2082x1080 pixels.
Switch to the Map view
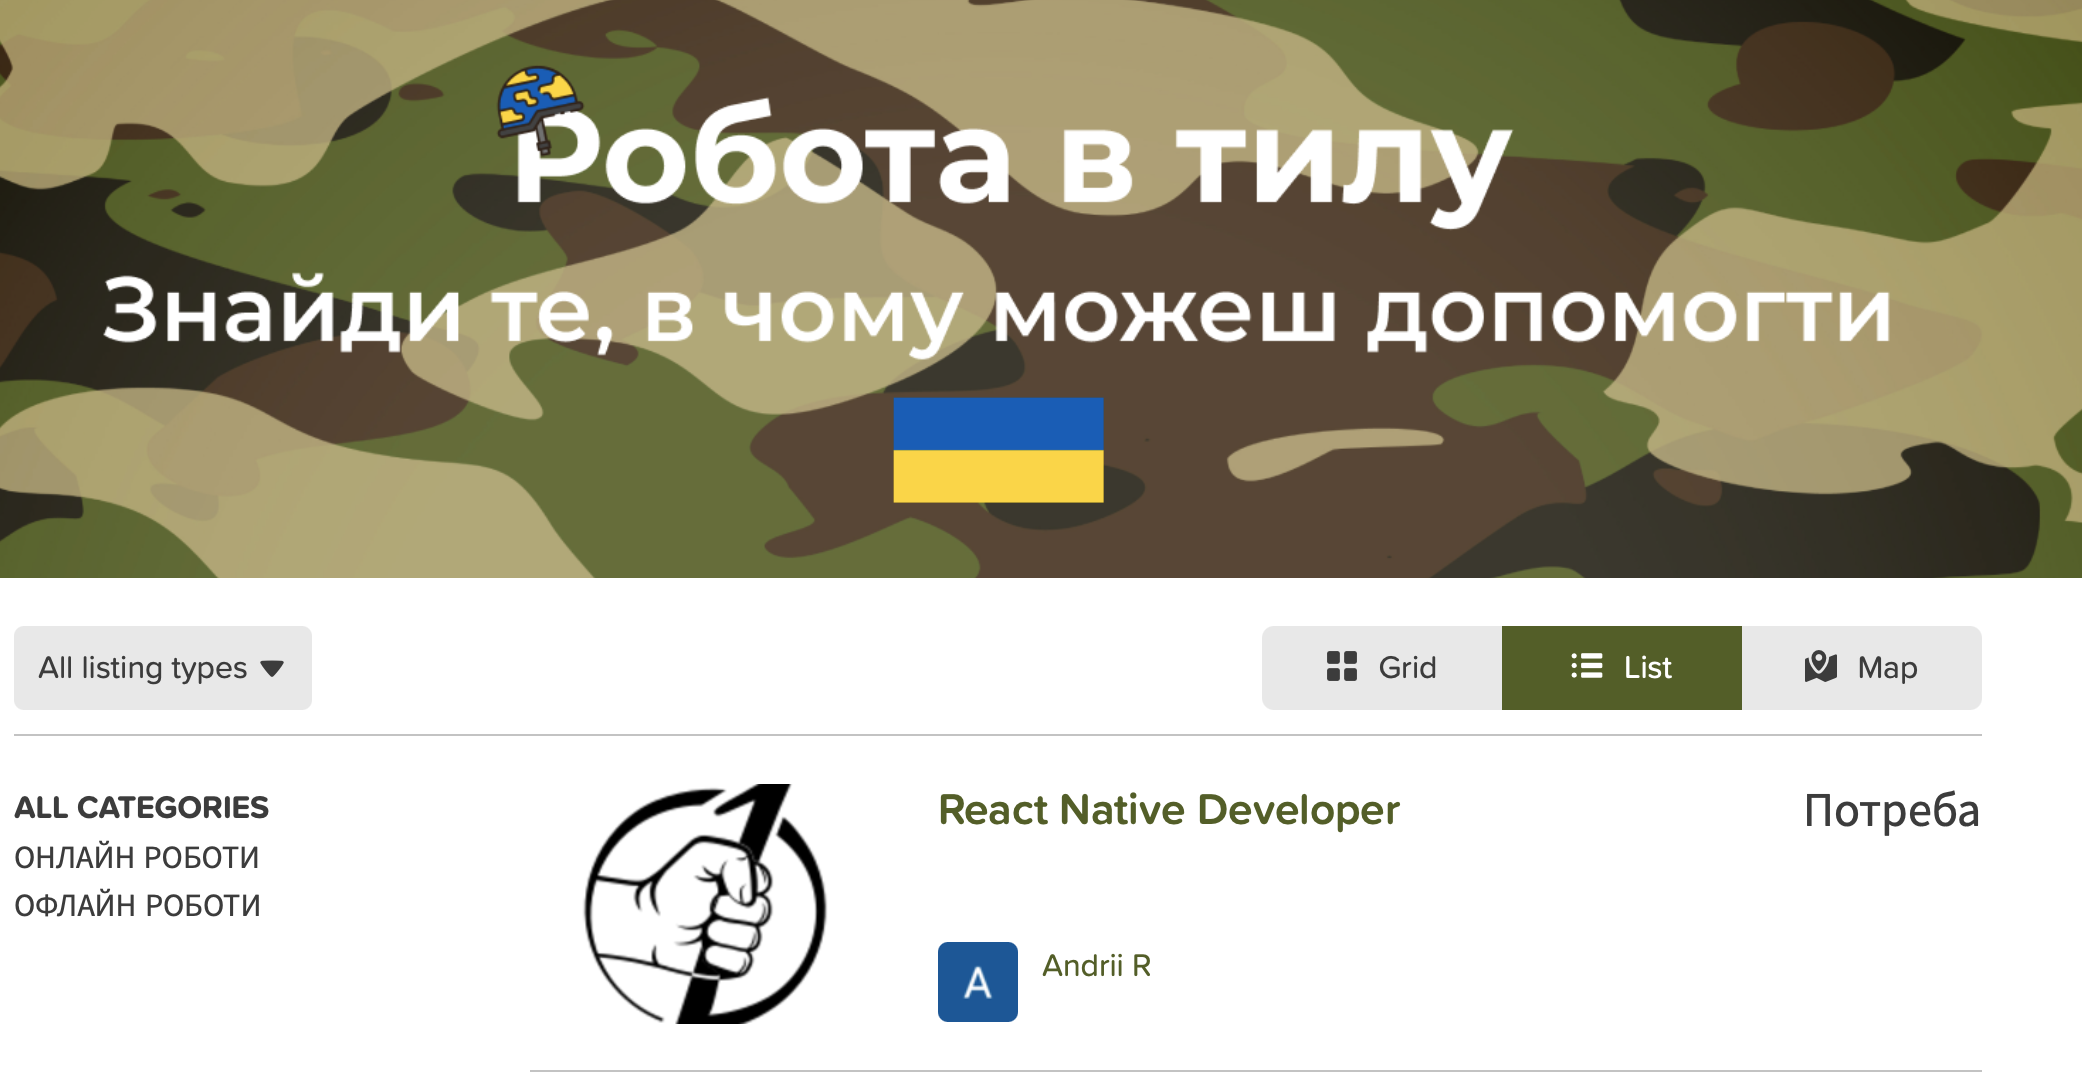[1862, 668]
